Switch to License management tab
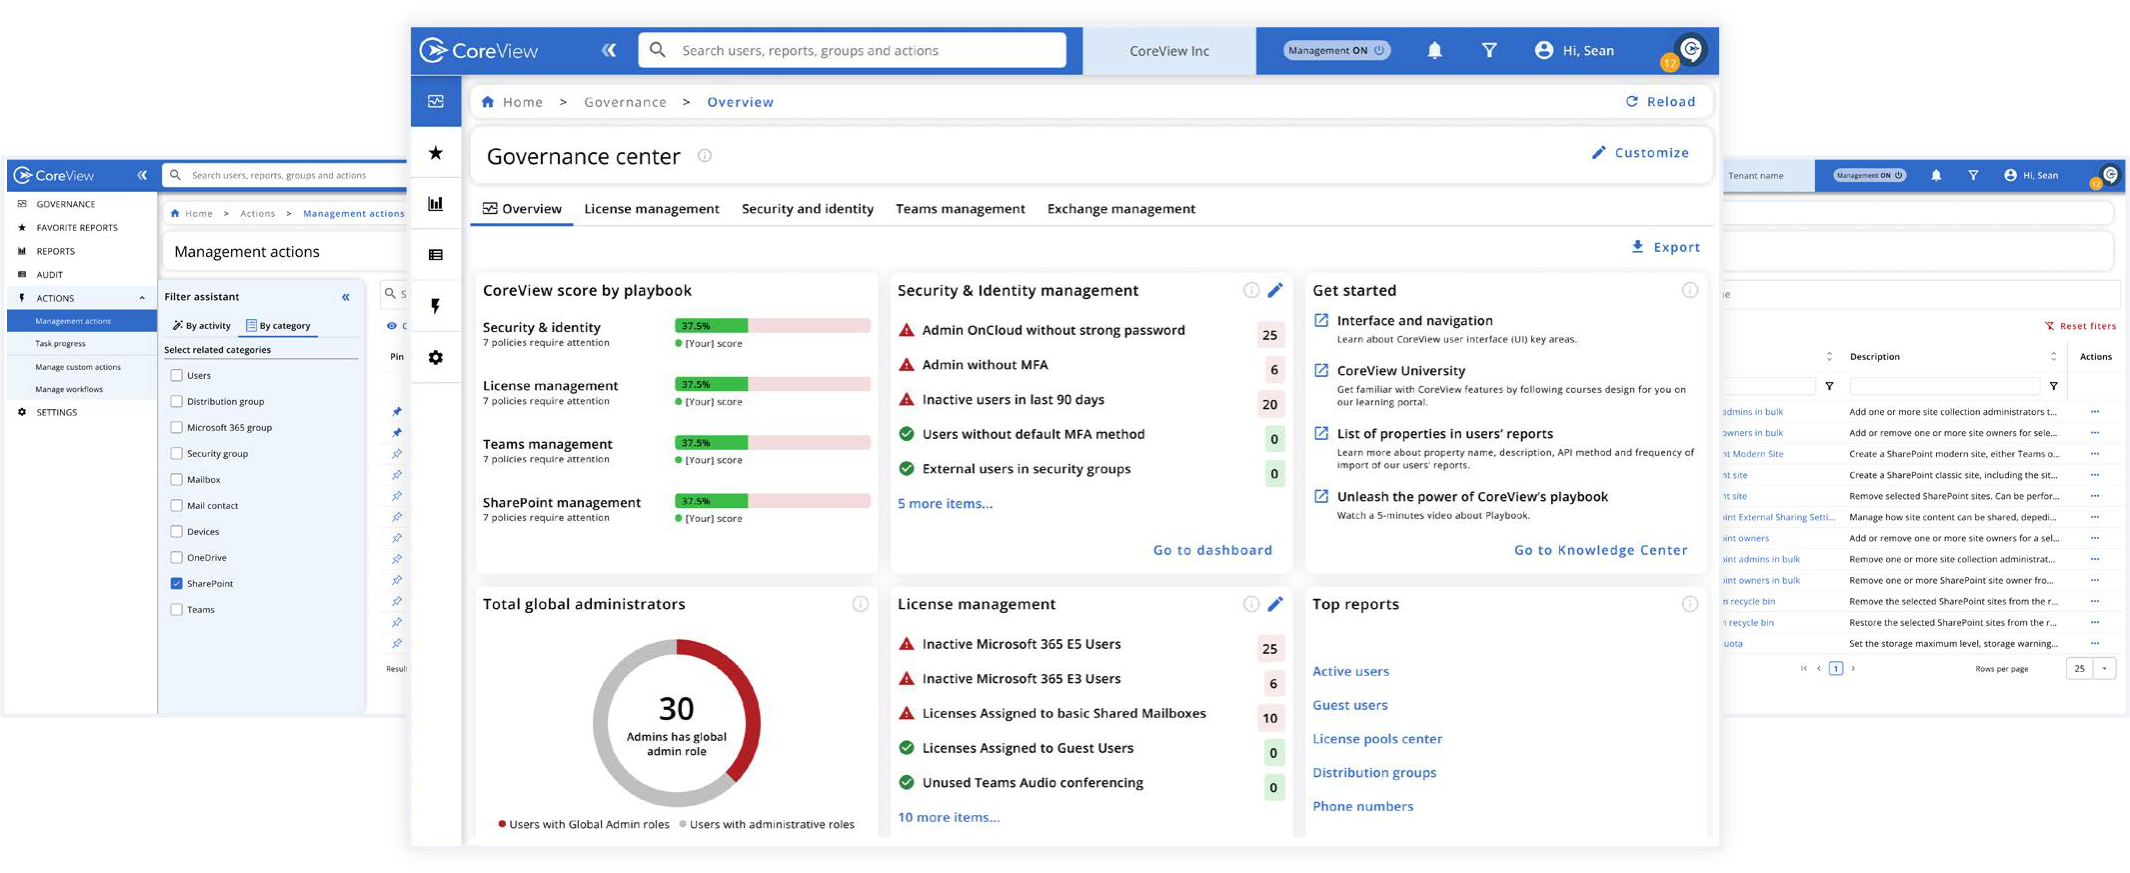2130x873 pixels. click(651, 209)
